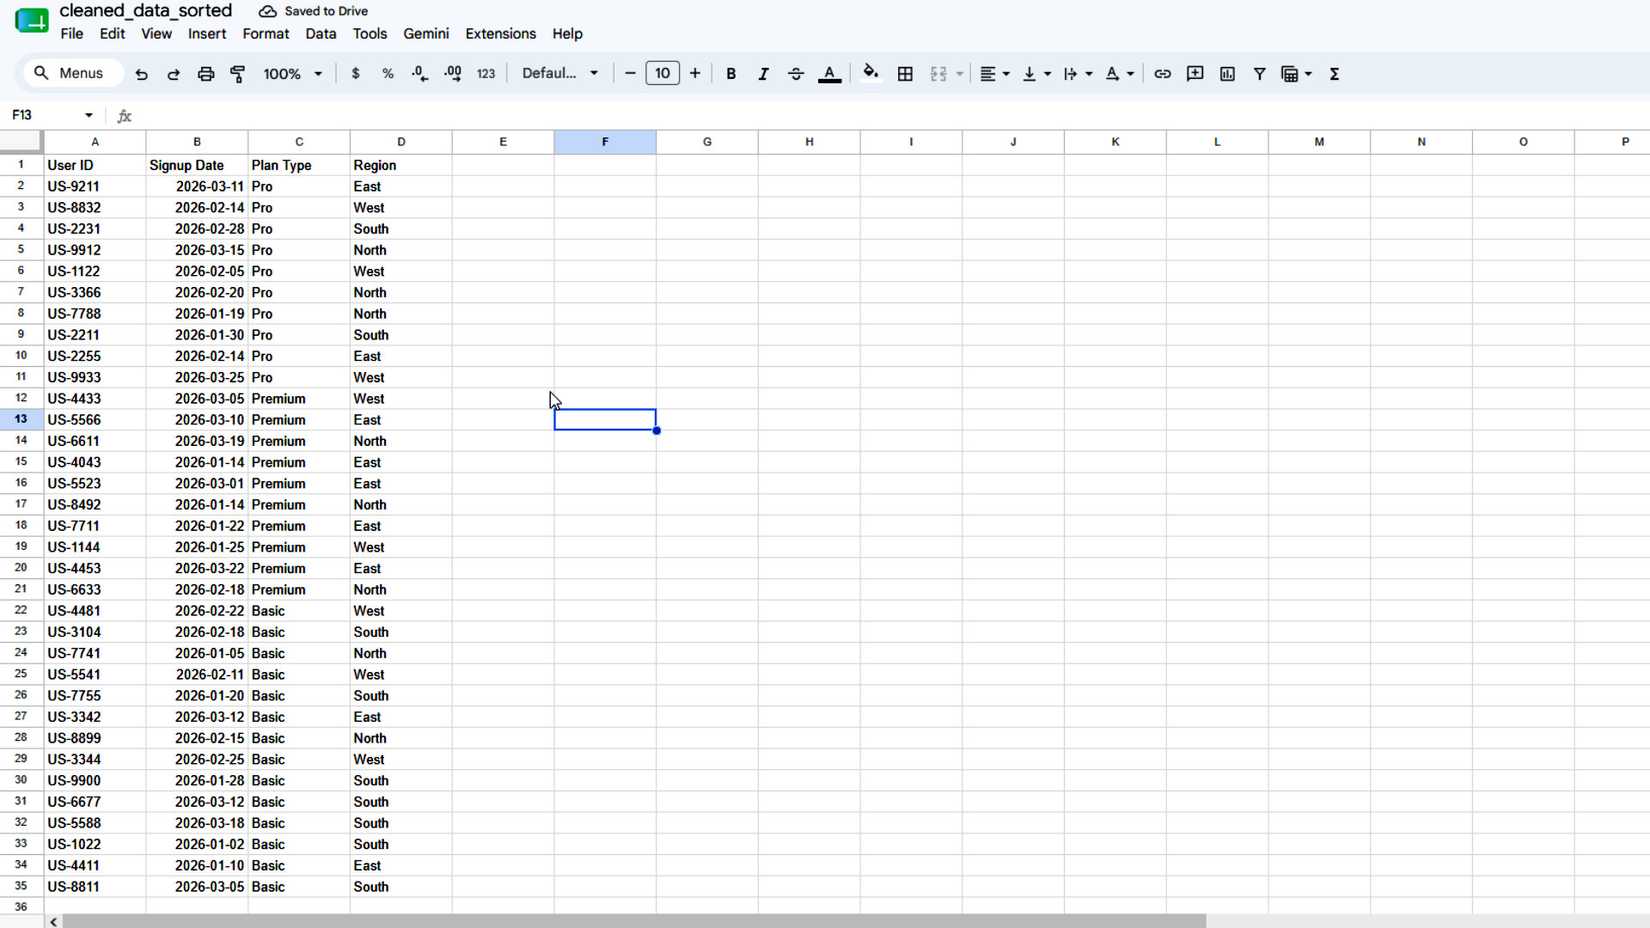Format as currency with dollar icon
The height and width of the screenshot is (928, 1650).
[355, 74]
